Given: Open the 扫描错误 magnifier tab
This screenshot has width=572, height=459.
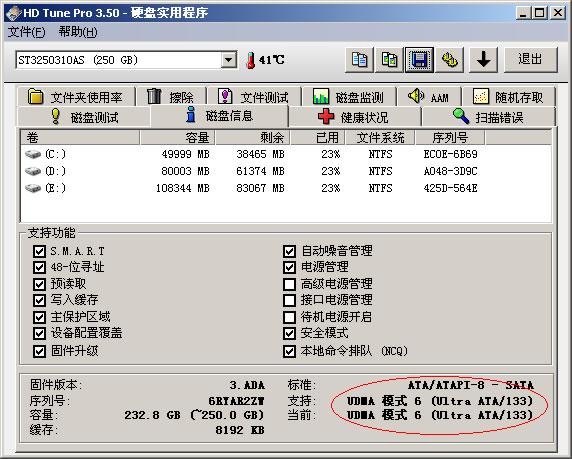Looking at the screenshot, I should [488, 117].
